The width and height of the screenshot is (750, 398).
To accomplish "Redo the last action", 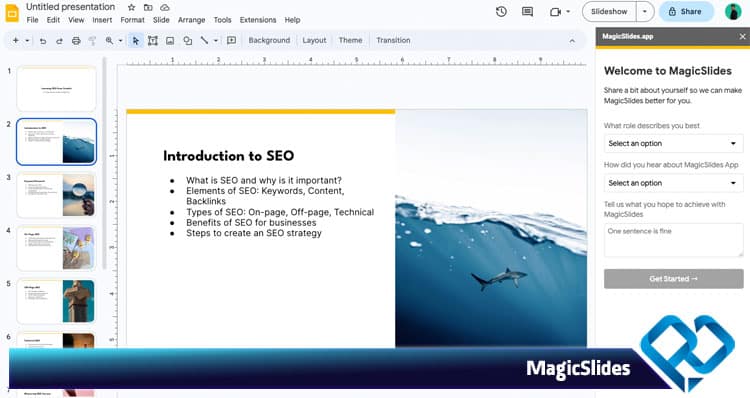I will click(59, 41).
